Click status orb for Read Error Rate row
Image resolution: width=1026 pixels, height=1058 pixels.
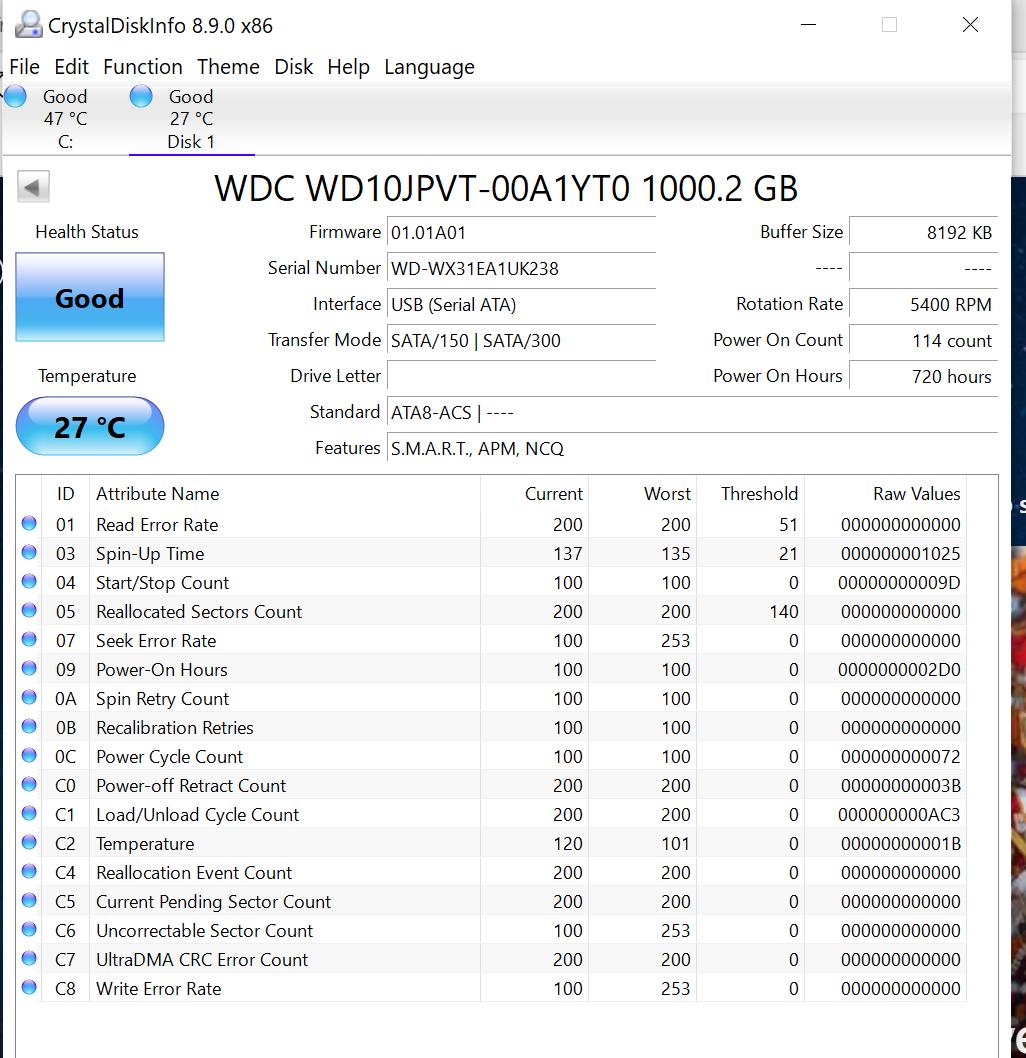coord(29,524)
